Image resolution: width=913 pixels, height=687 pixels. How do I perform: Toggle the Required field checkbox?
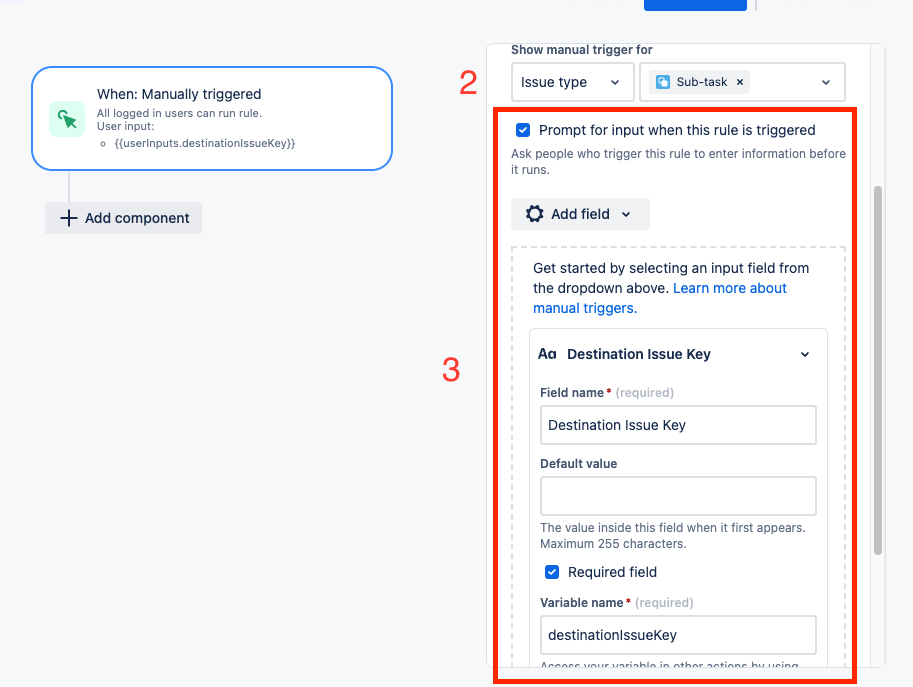click(552, 572)
